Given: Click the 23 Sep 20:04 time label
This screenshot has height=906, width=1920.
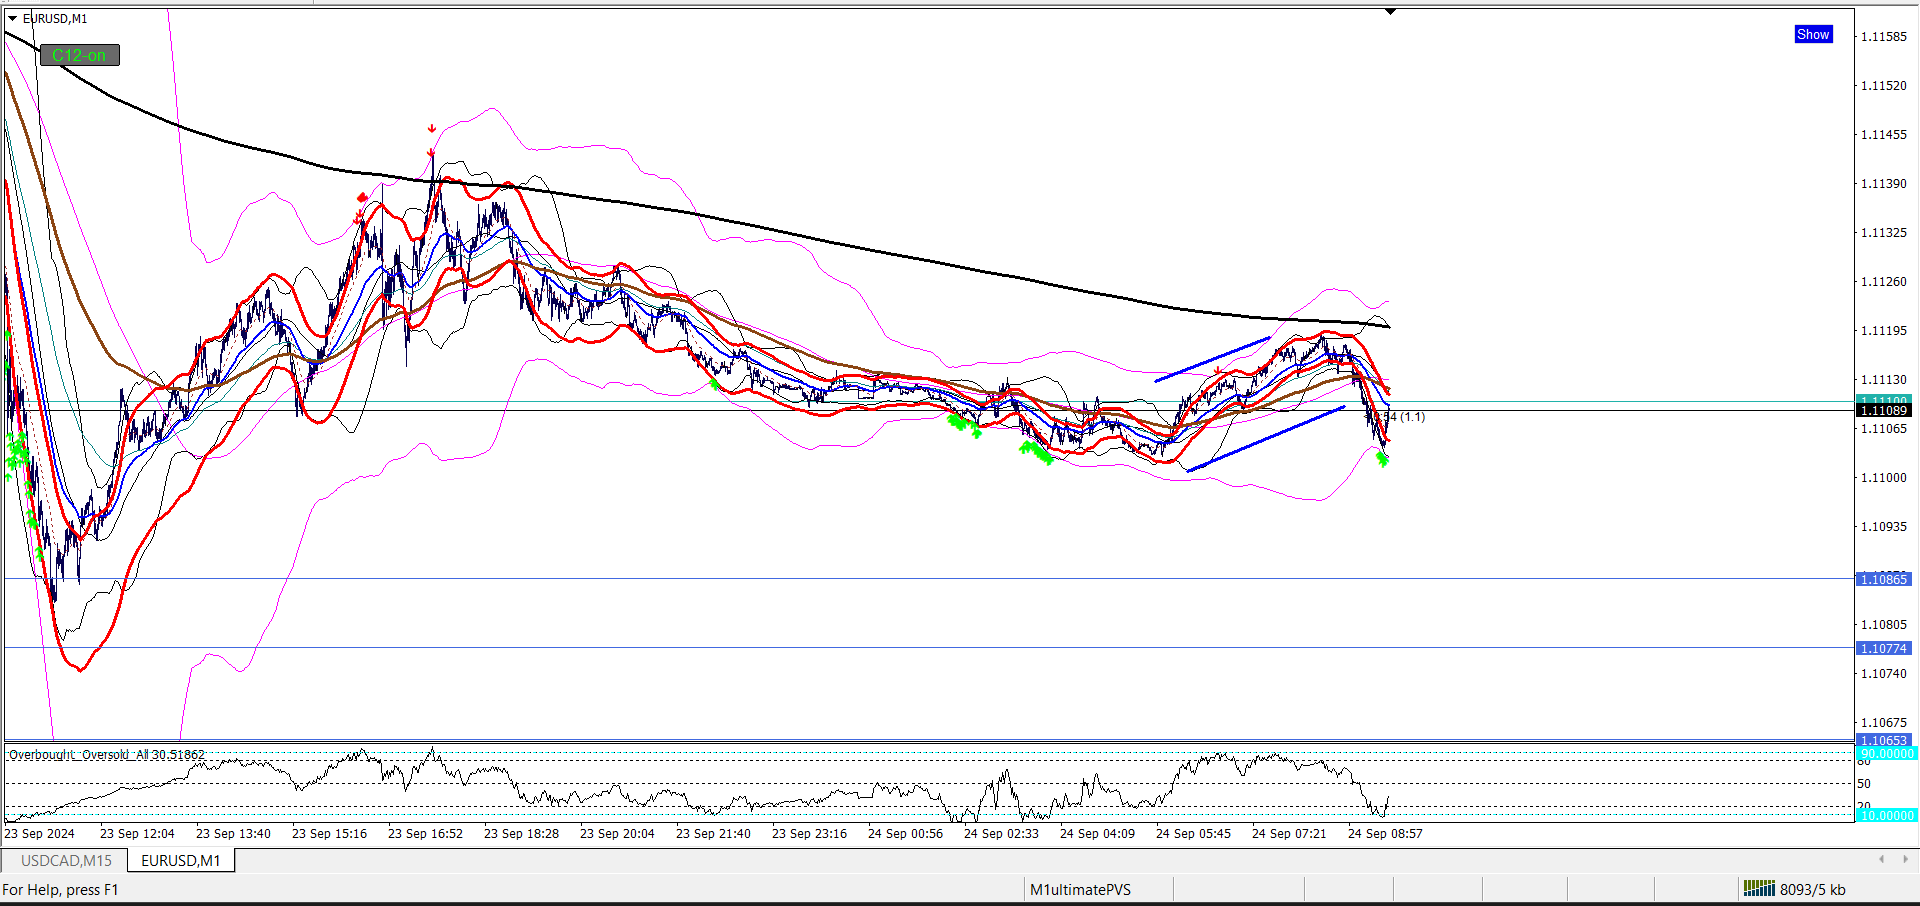Looking at the screenshot, I should (x=617, y=833).
